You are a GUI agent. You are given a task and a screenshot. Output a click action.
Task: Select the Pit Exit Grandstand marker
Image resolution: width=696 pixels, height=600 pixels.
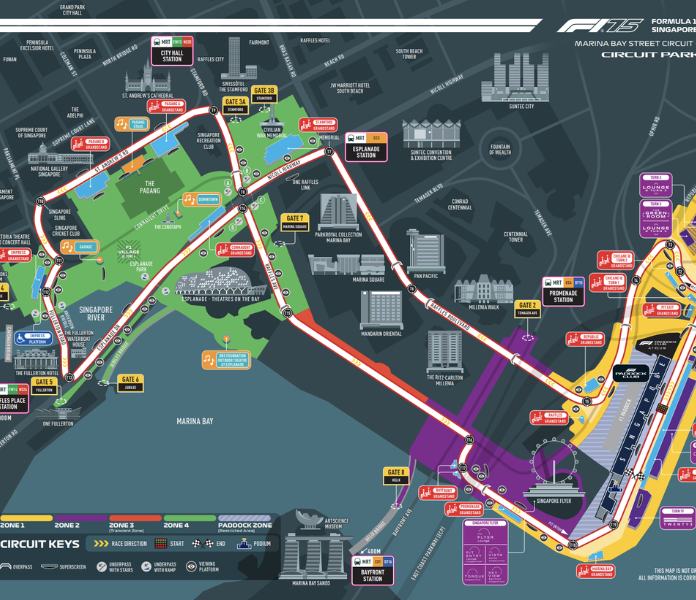click(x=662, y=310)
